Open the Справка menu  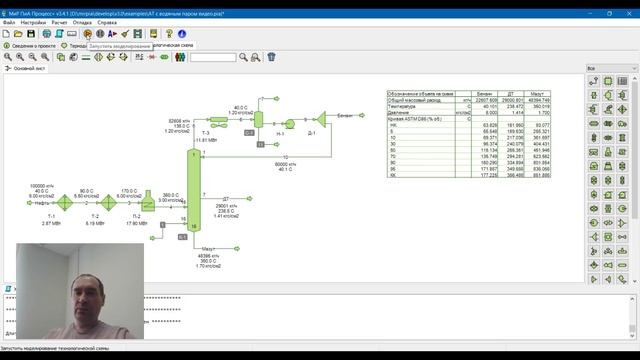107,22
